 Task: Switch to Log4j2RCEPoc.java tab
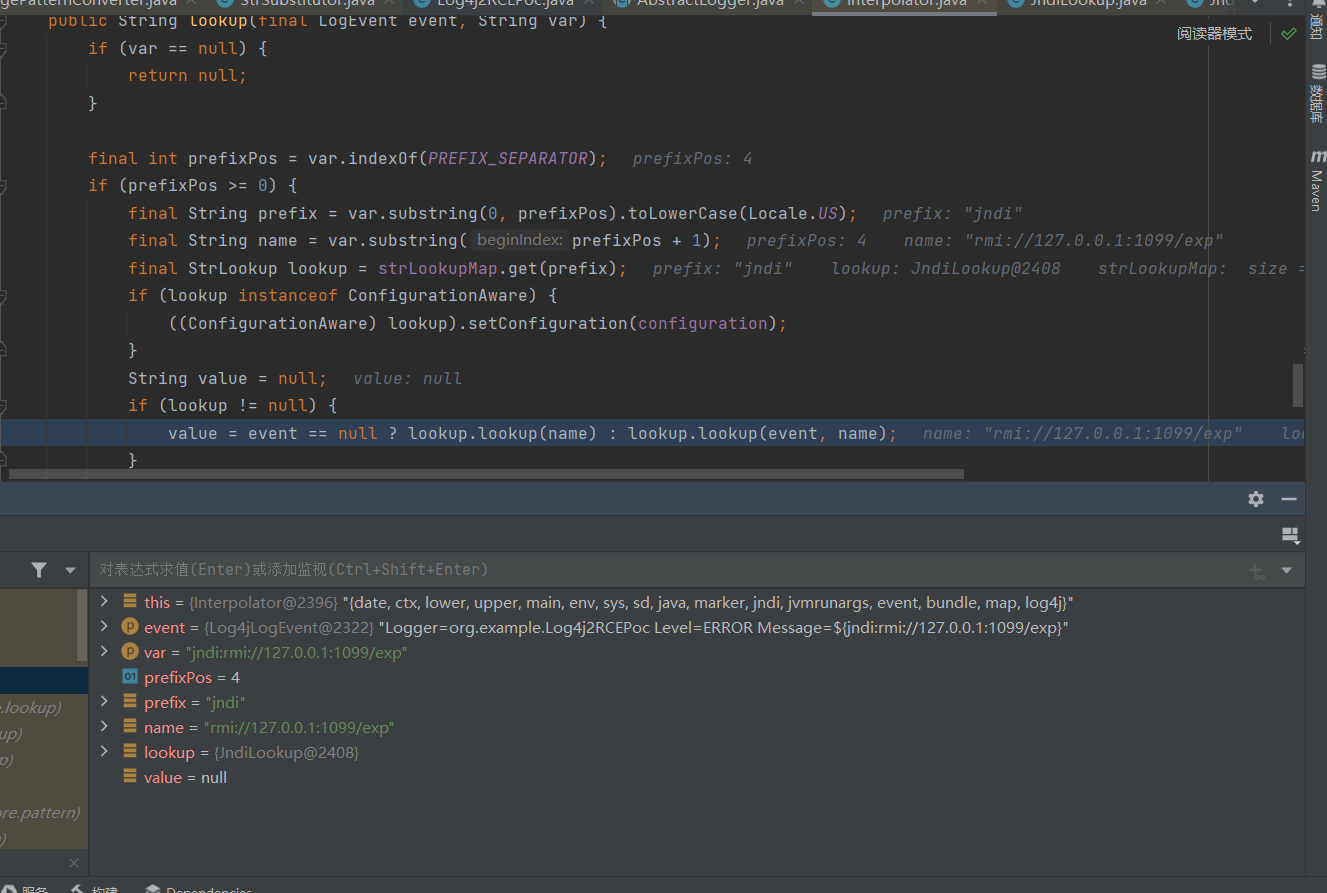(x=503, y=3)
